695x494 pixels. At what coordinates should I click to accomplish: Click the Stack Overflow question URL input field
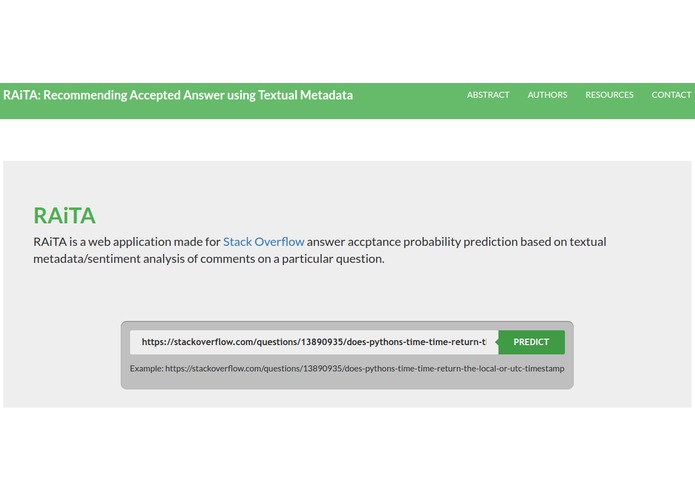314,342
